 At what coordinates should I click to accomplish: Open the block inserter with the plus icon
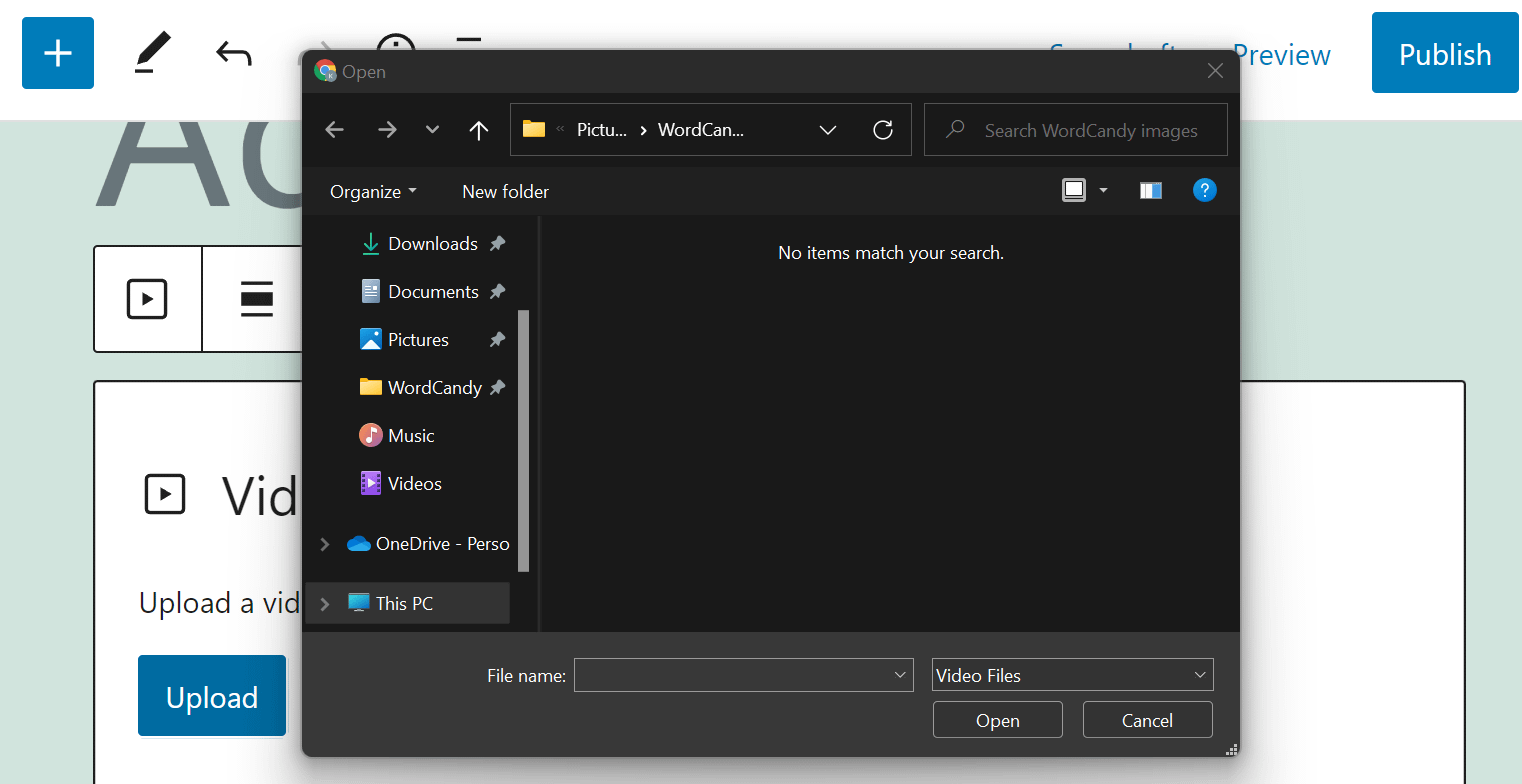point(57,52)
